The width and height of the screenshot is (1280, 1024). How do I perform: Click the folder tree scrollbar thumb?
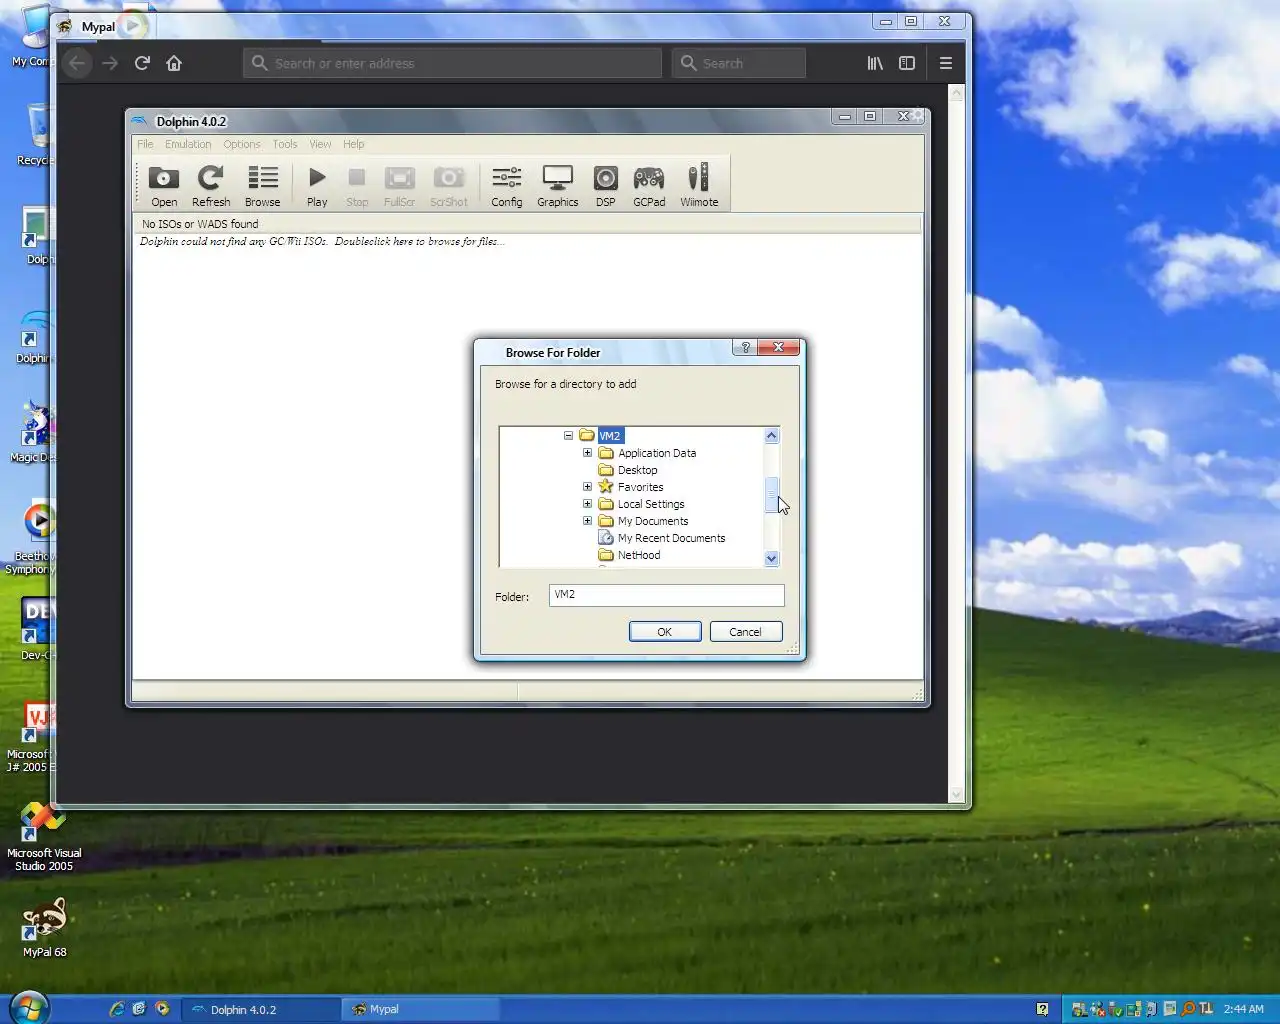771,495
